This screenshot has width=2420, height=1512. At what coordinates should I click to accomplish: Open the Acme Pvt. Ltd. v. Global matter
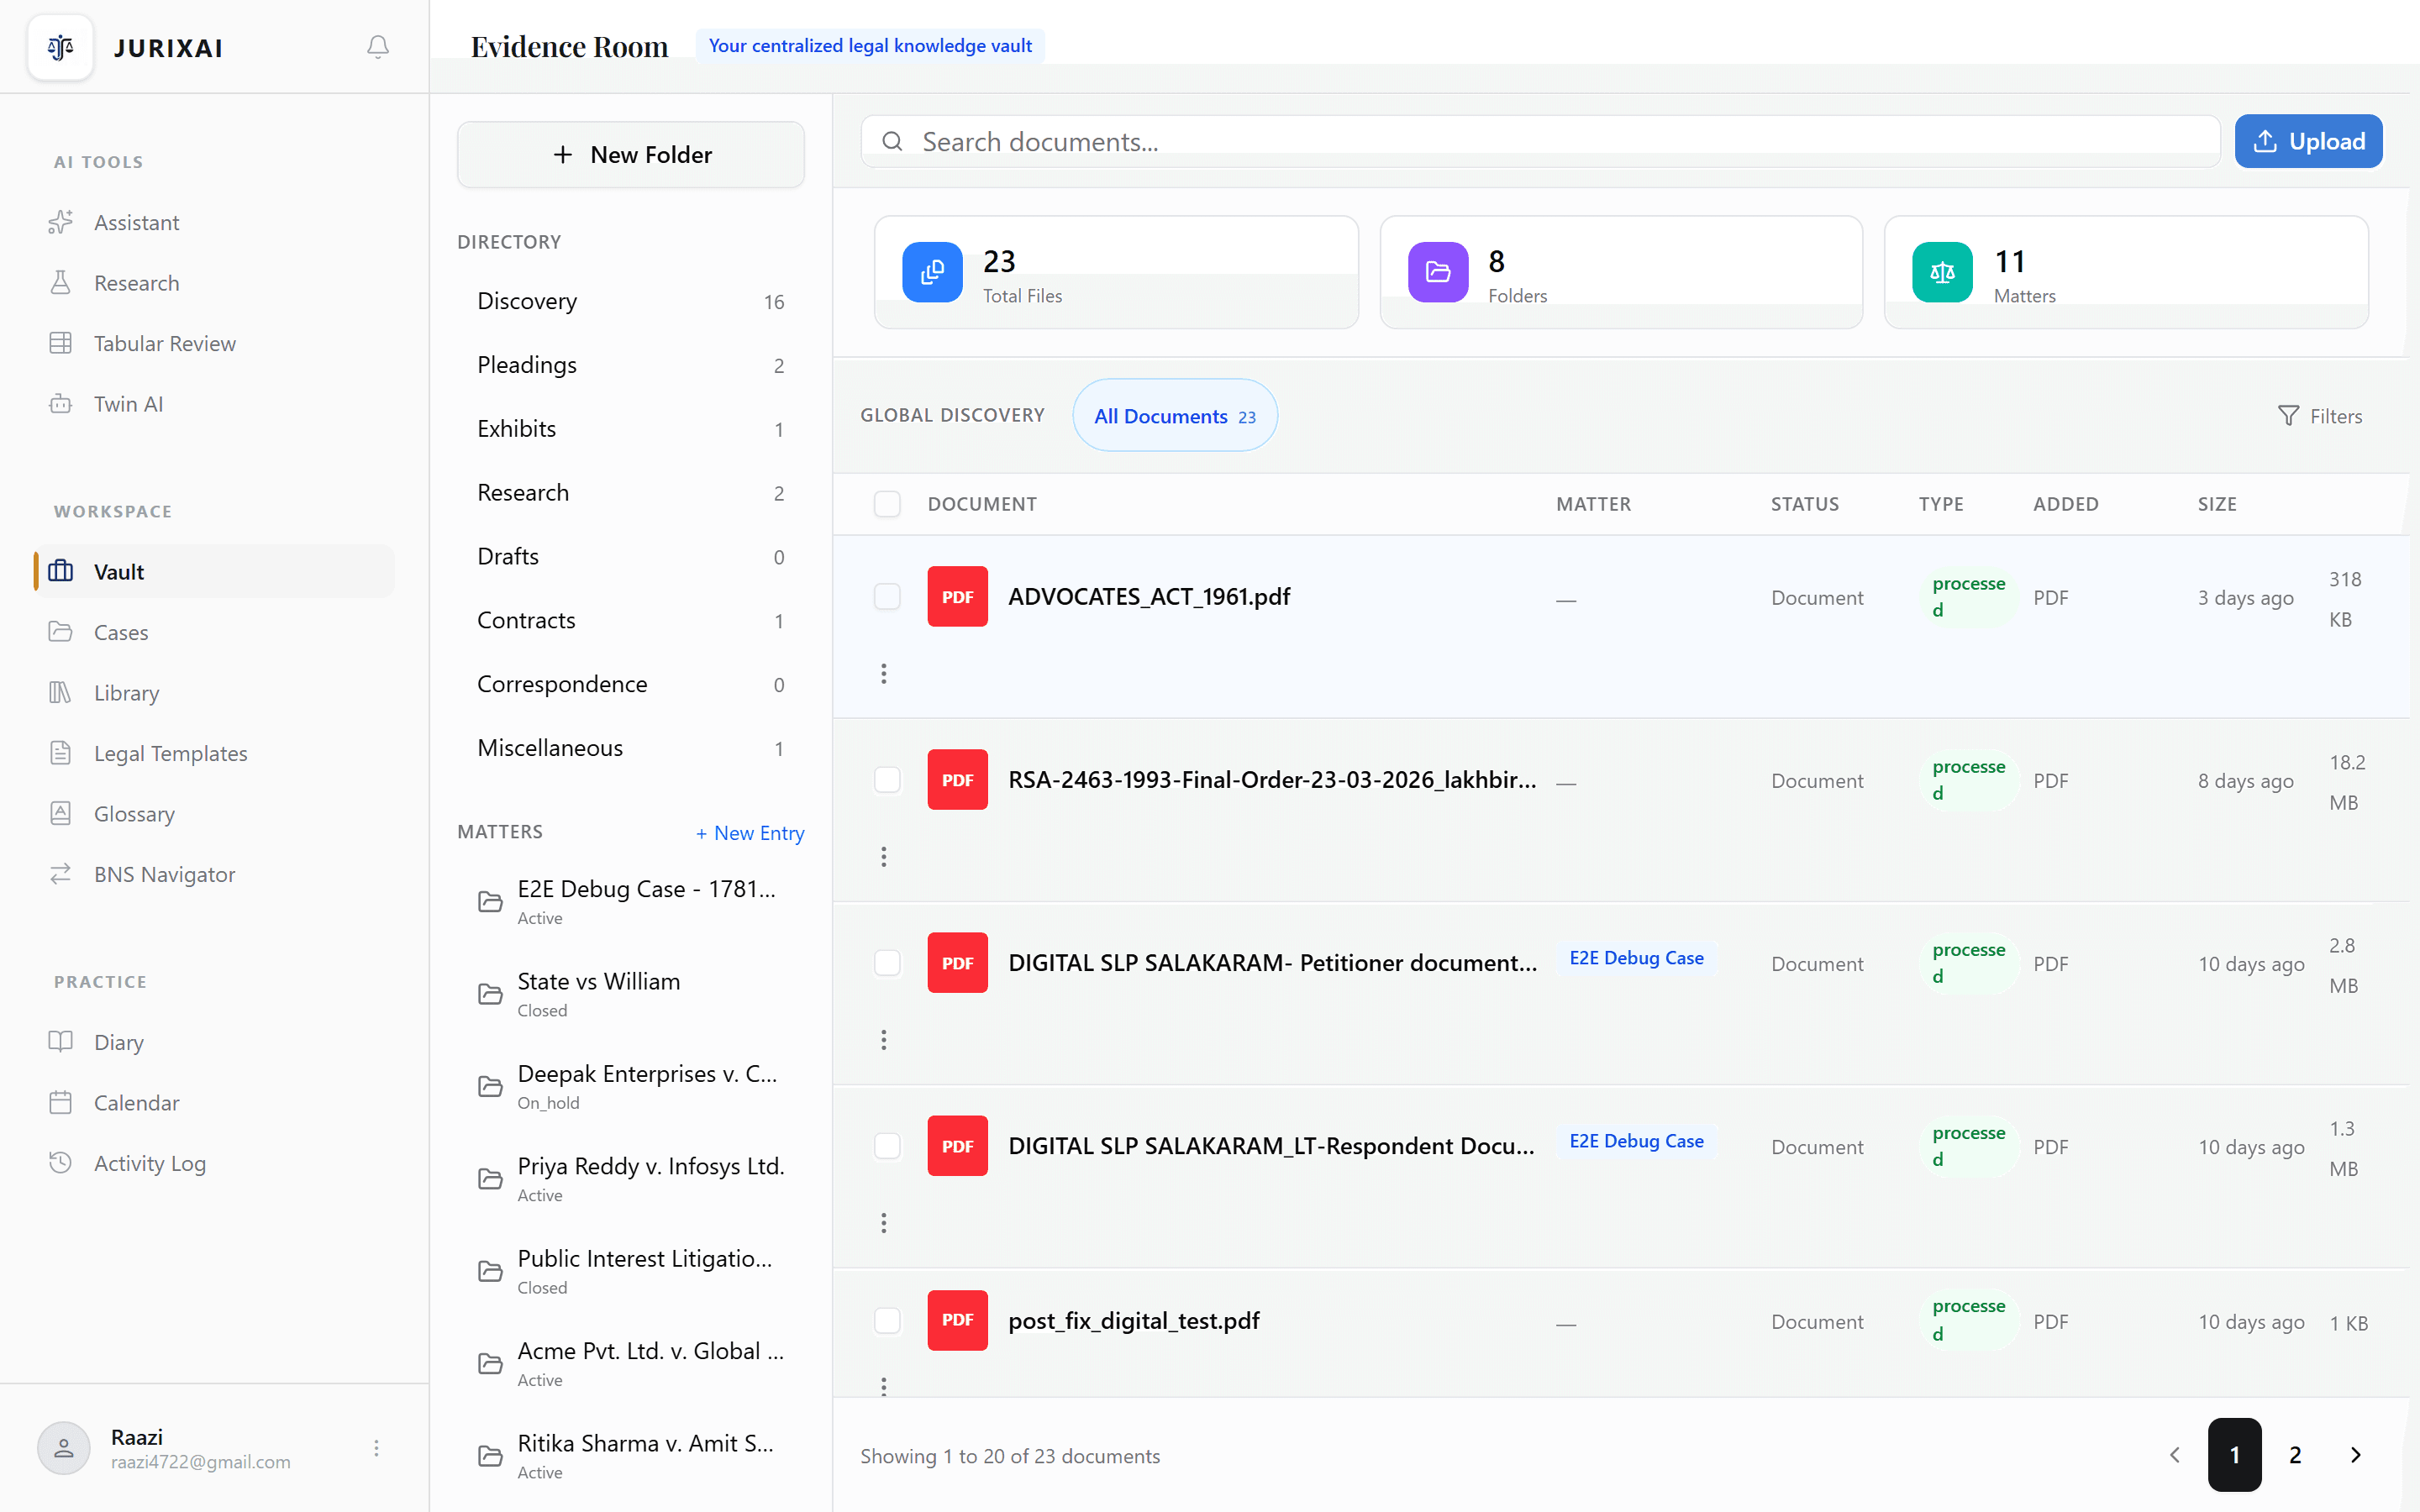(631, 1364)
